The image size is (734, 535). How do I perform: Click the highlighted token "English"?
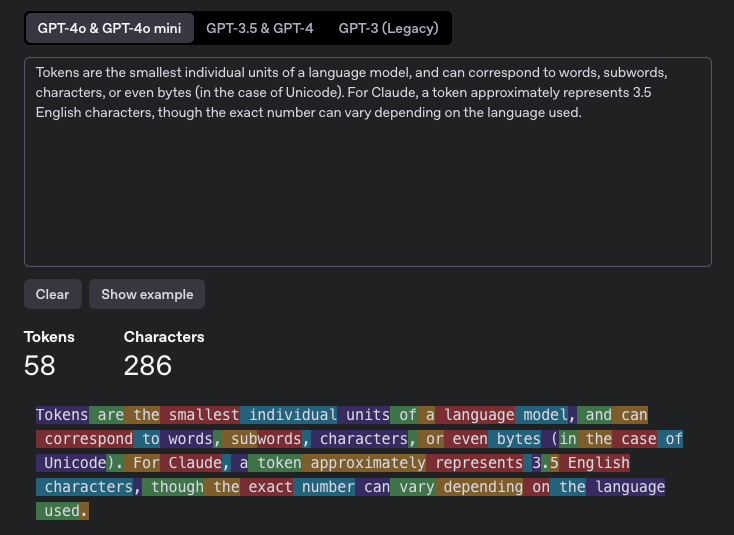click(x=595, y=462)
